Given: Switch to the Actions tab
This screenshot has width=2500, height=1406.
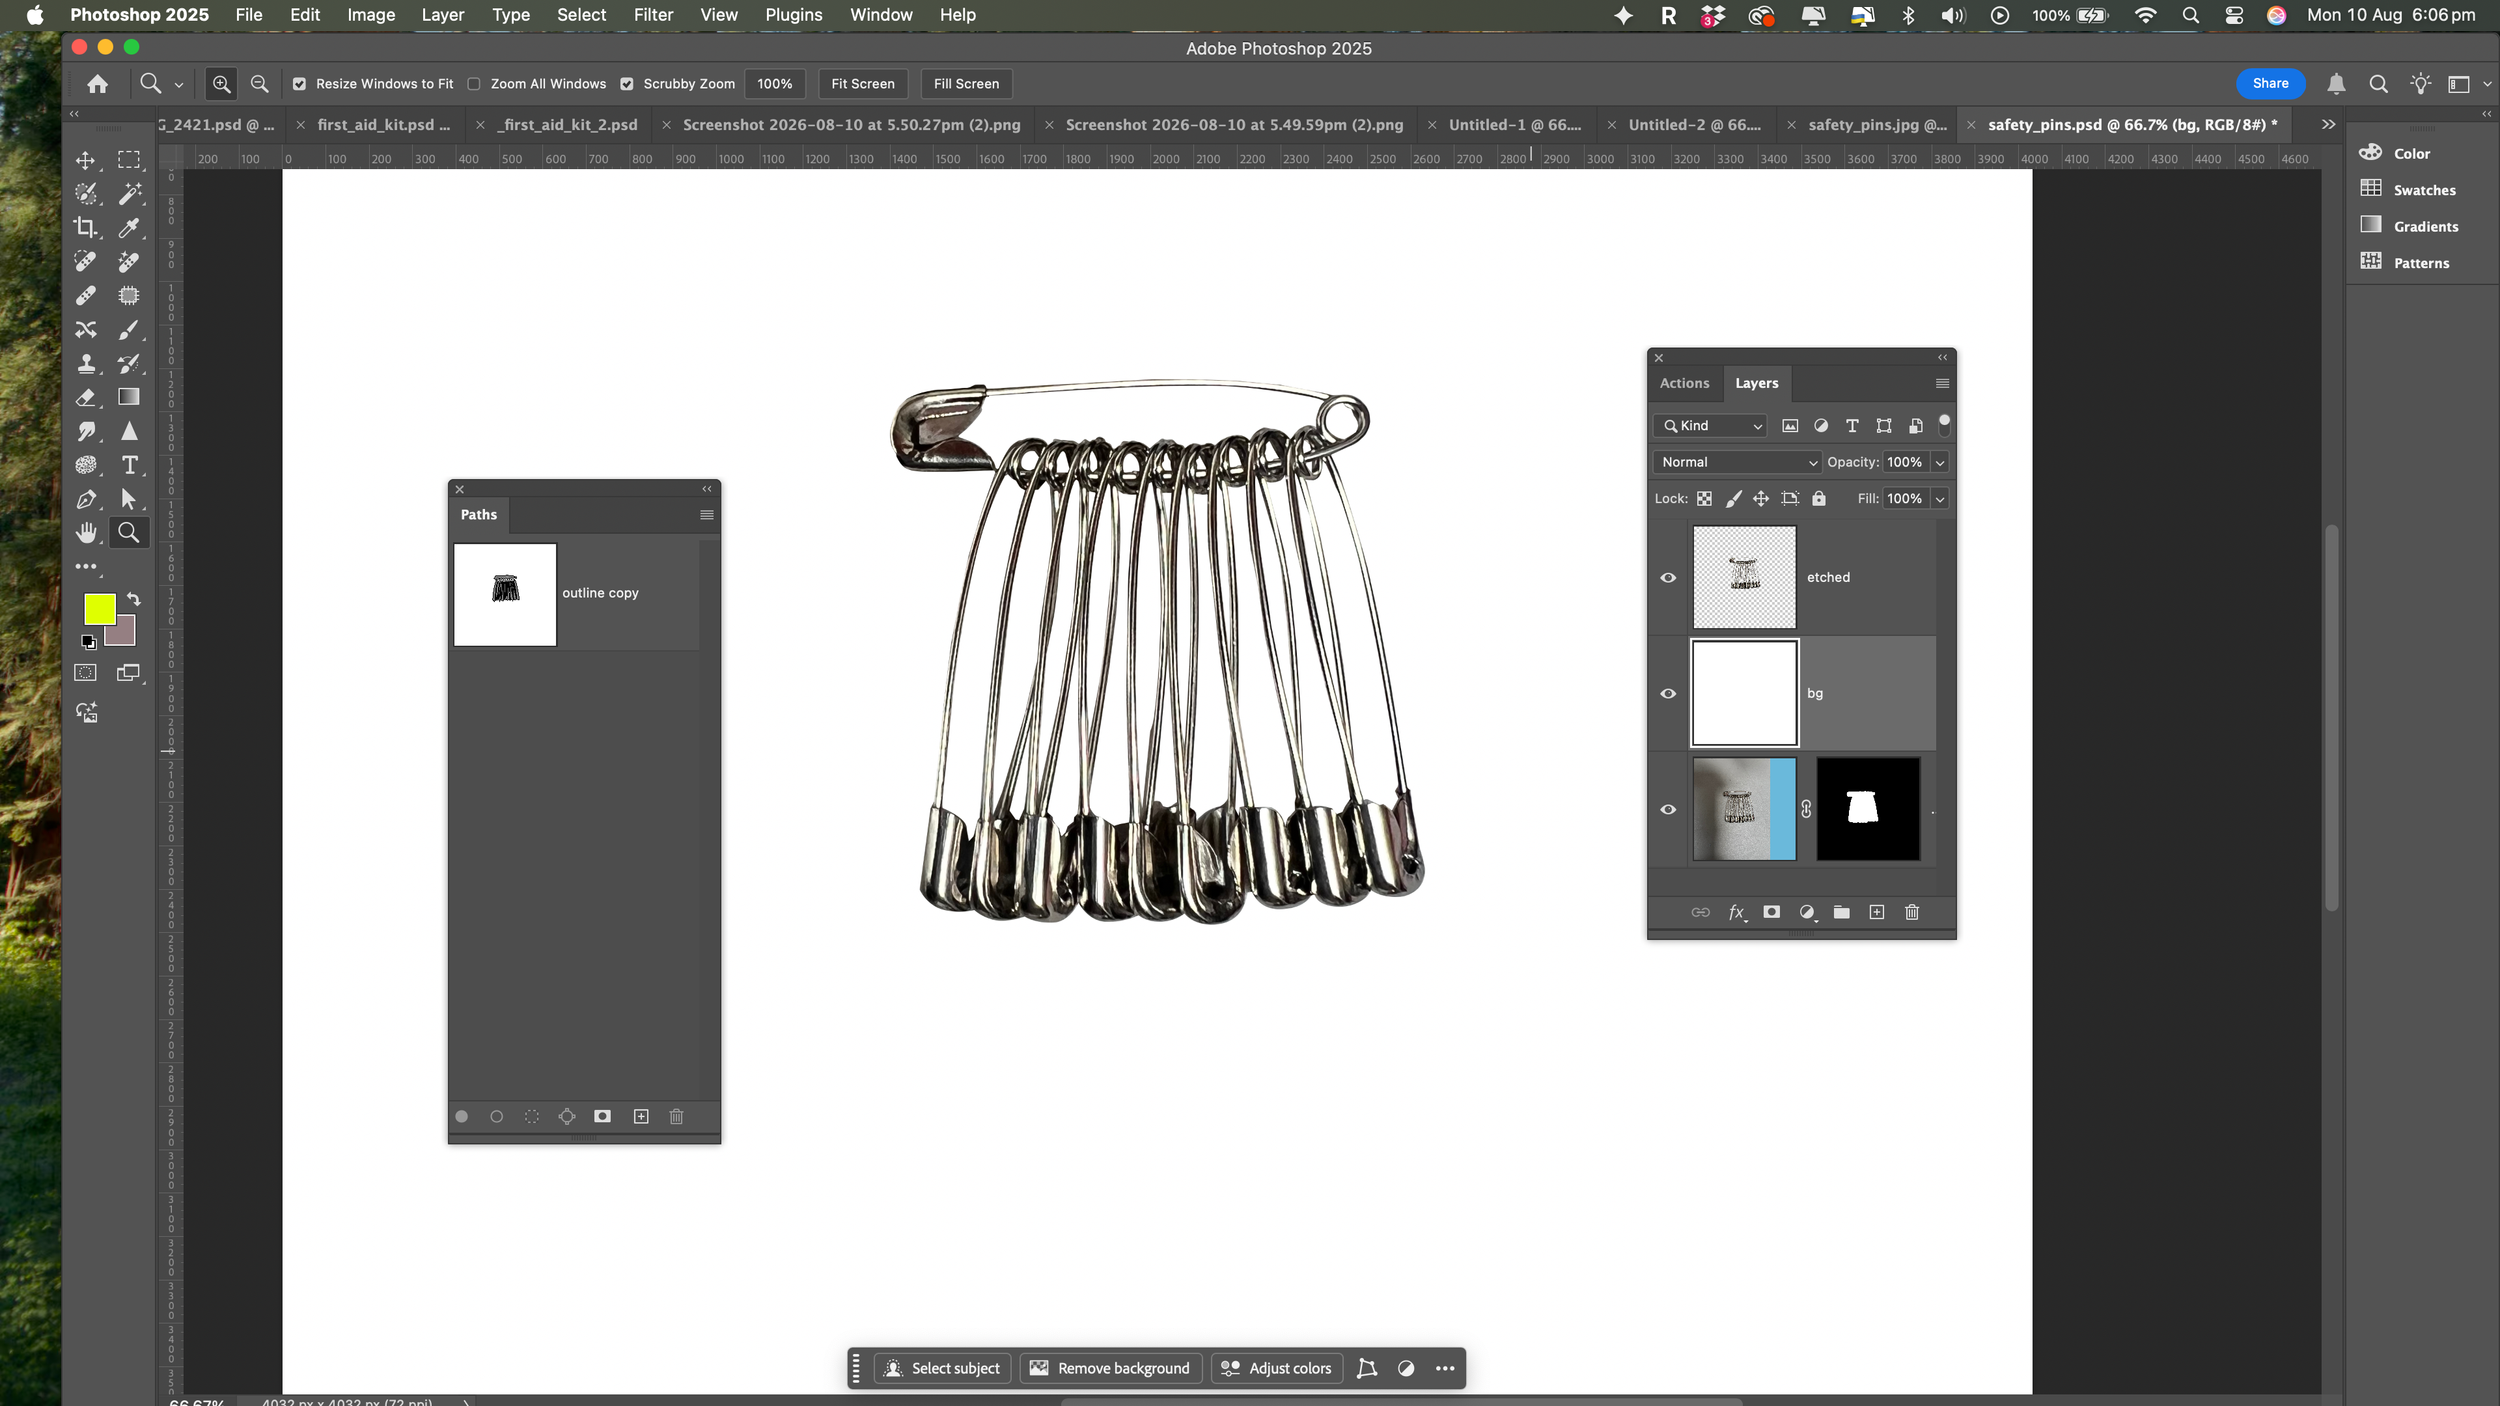Looking at the screenshot, I should [1684, 383].
